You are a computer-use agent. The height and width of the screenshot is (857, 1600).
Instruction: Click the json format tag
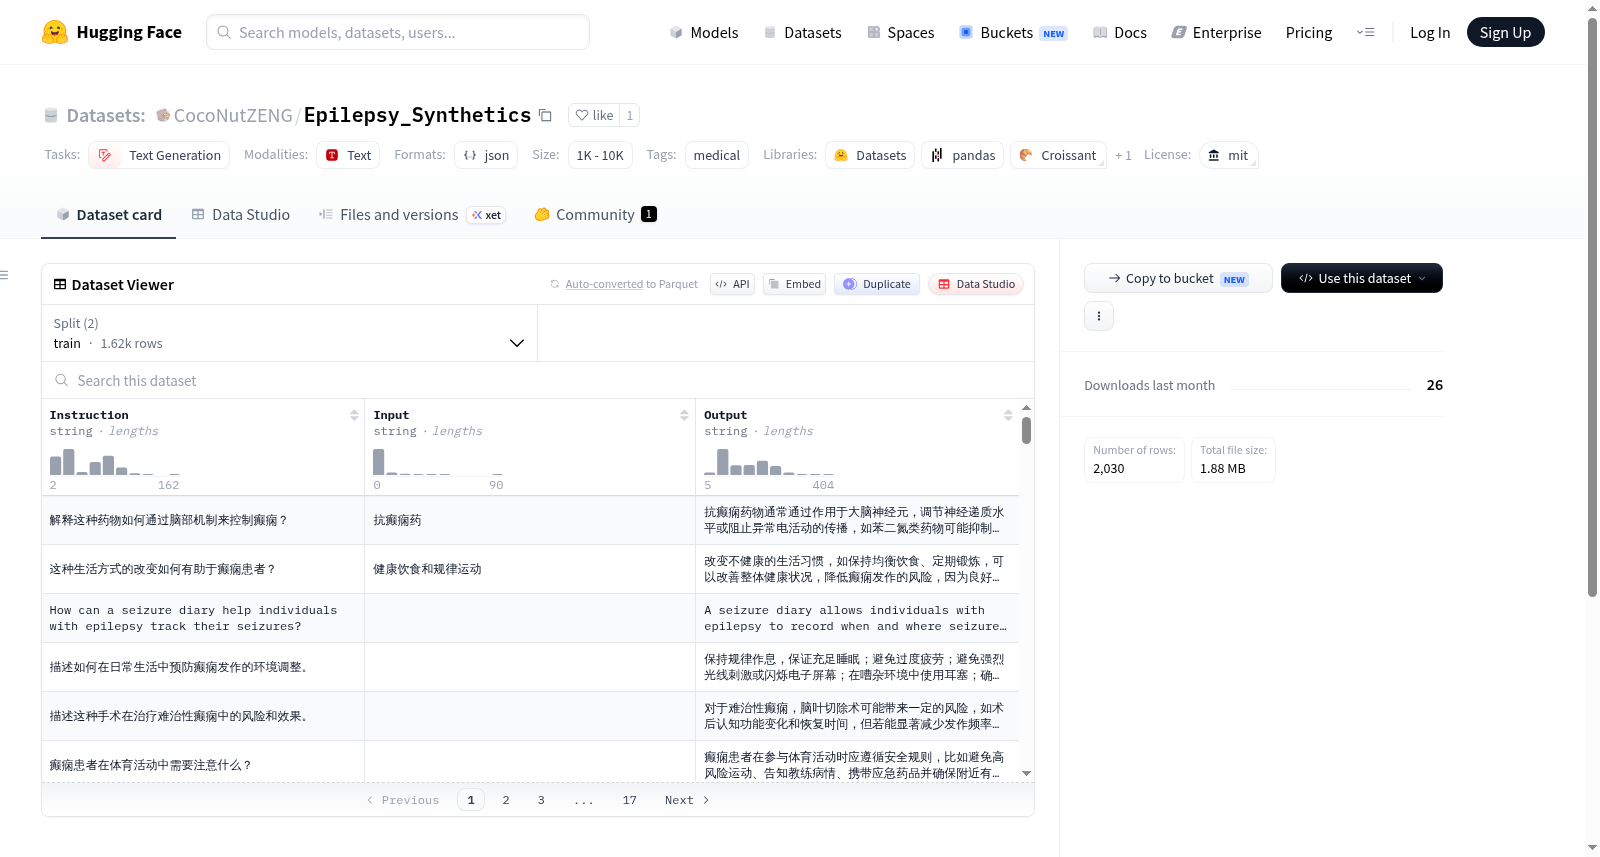point(486,155)
